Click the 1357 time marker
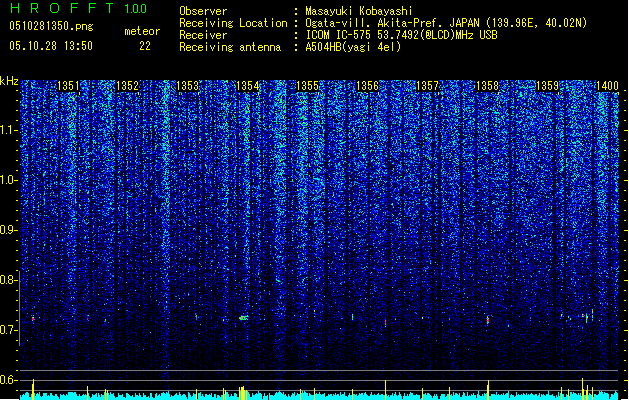 [x=428, y=86]
